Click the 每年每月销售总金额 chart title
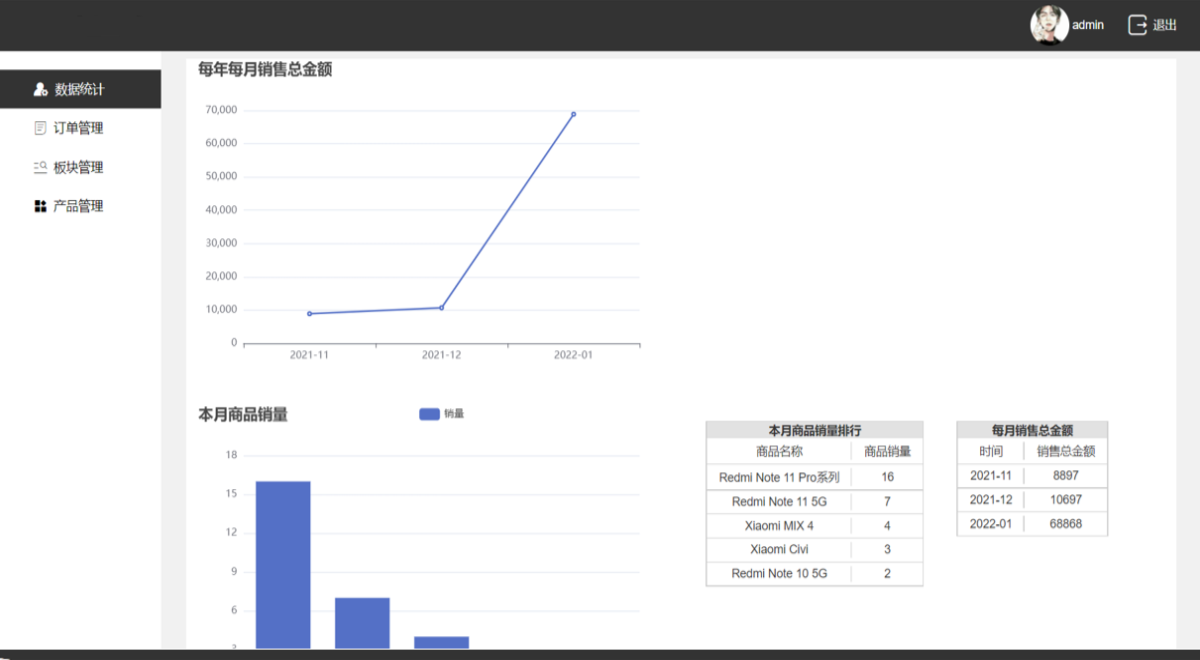This screenshot has height=660, width=1200. [x=265, y=69]
